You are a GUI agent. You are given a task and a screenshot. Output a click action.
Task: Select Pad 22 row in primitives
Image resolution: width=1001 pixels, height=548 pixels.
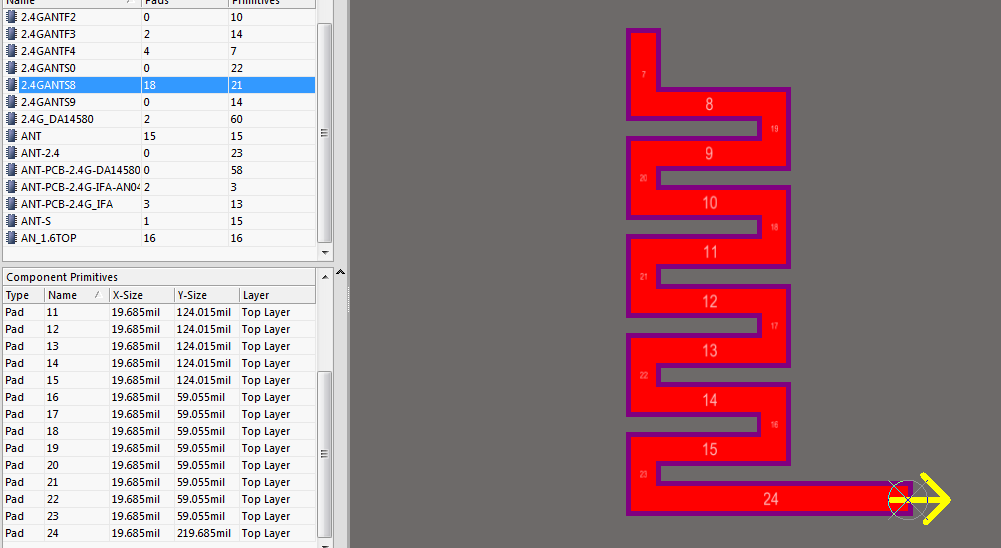[160, 499]
